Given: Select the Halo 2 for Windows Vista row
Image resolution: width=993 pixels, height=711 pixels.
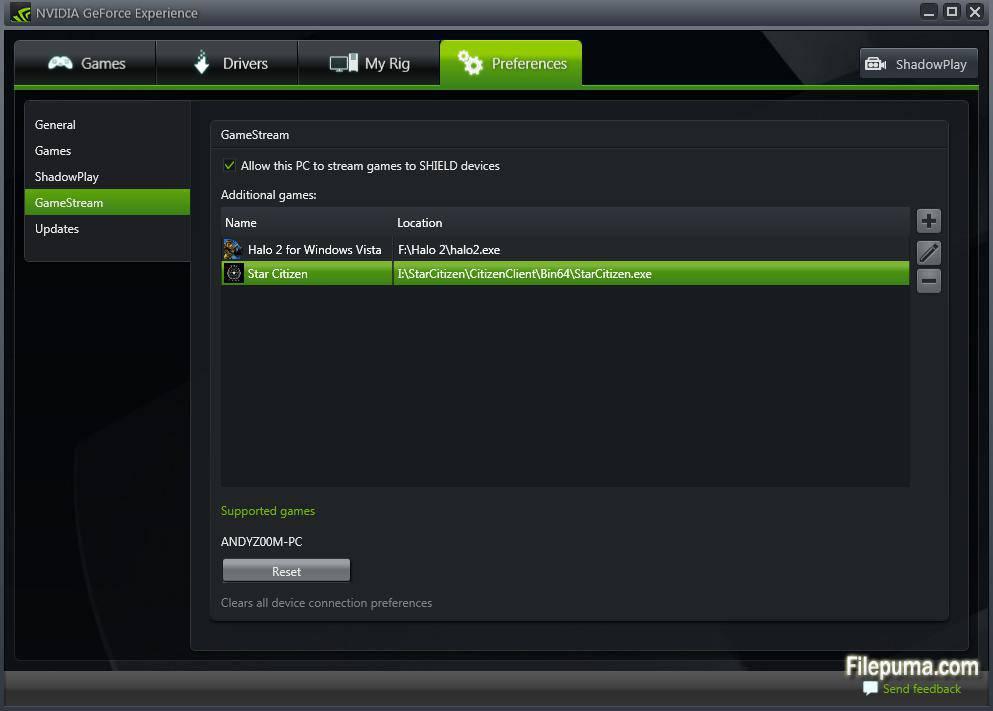Looking at the screenshot, I should coord(565,249).
